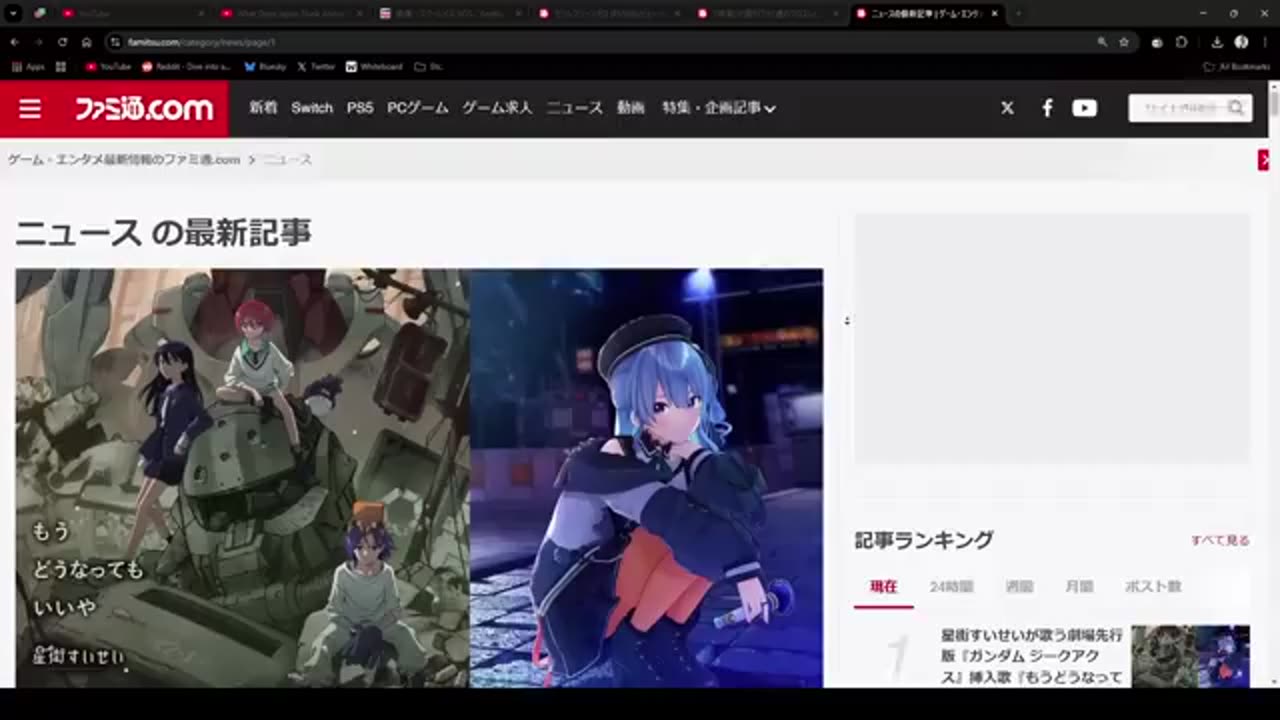Click the pinned first browser tab
Viewport: 1280px width, 720px height.
click(39, 14)
